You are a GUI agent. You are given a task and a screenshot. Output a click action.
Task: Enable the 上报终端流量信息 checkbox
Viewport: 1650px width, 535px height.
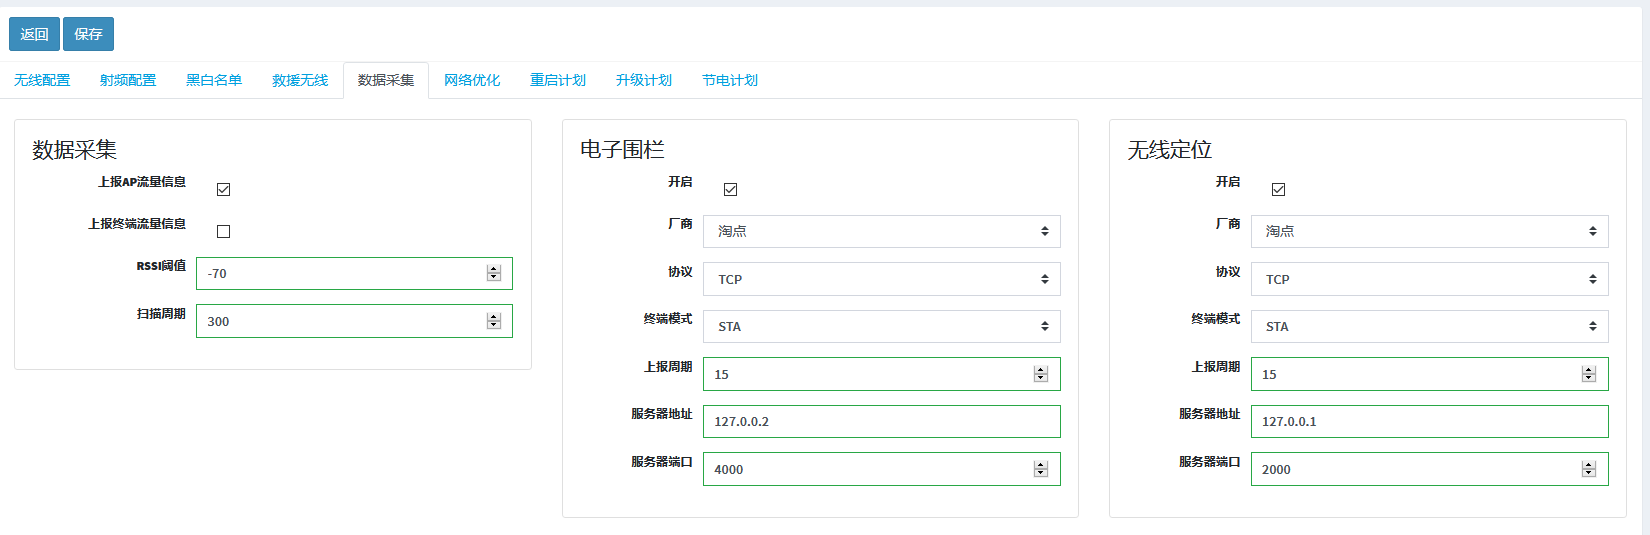tap(224, 231)
